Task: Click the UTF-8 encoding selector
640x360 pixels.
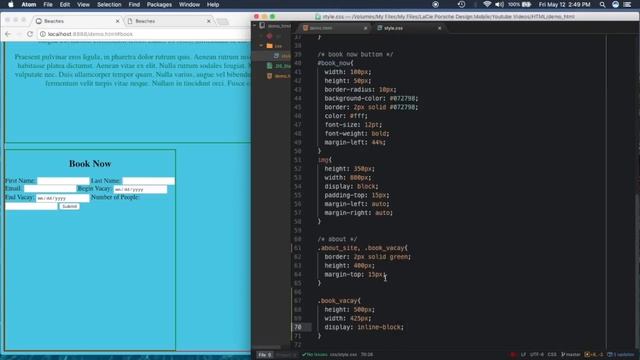Action: [536, 355]
